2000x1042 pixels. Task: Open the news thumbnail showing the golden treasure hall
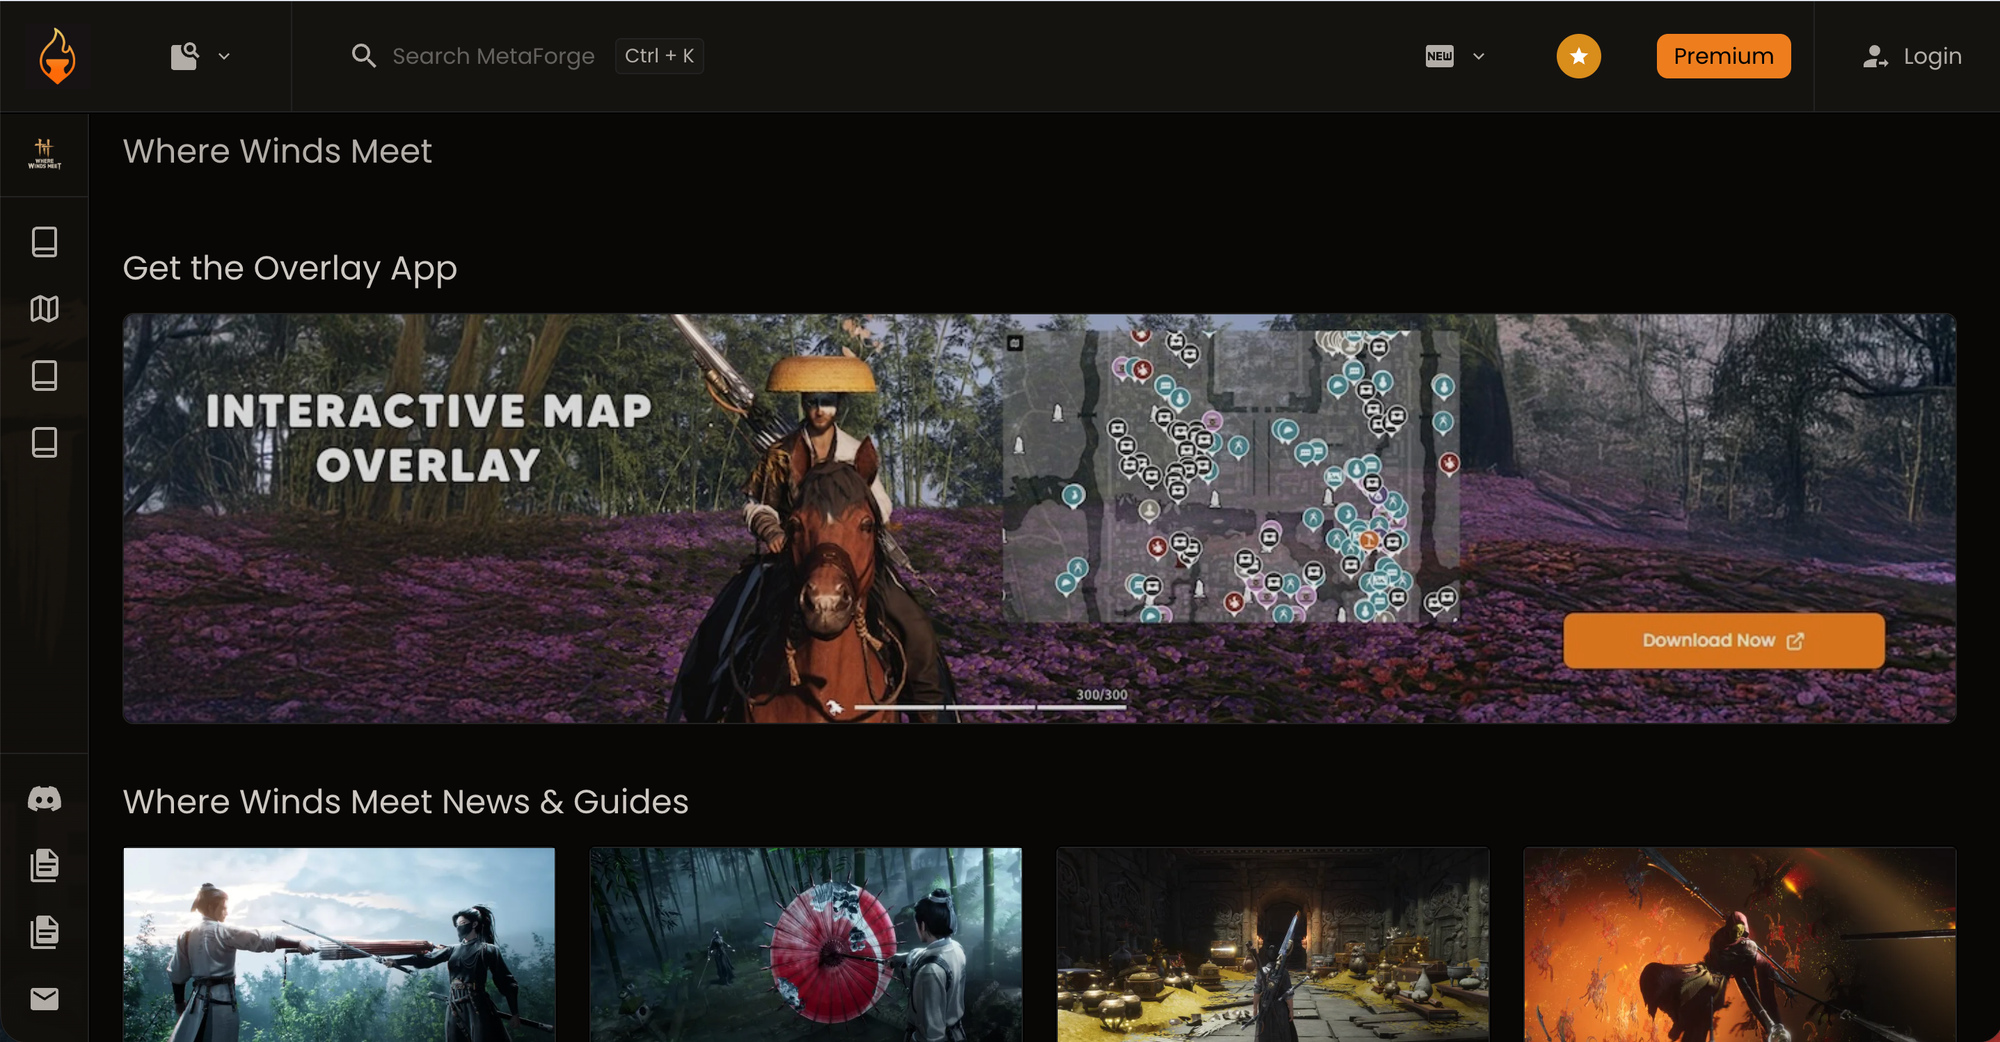pyautogui.click(x=1273, y=945)
